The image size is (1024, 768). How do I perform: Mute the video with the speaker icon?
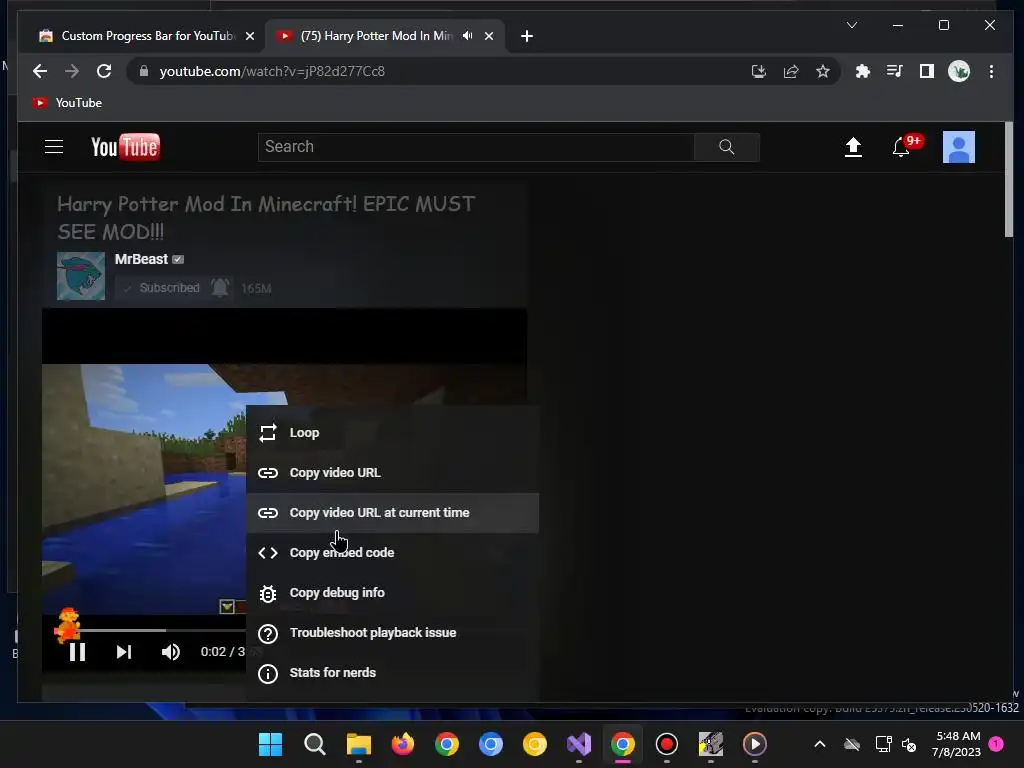click(170, 652)
